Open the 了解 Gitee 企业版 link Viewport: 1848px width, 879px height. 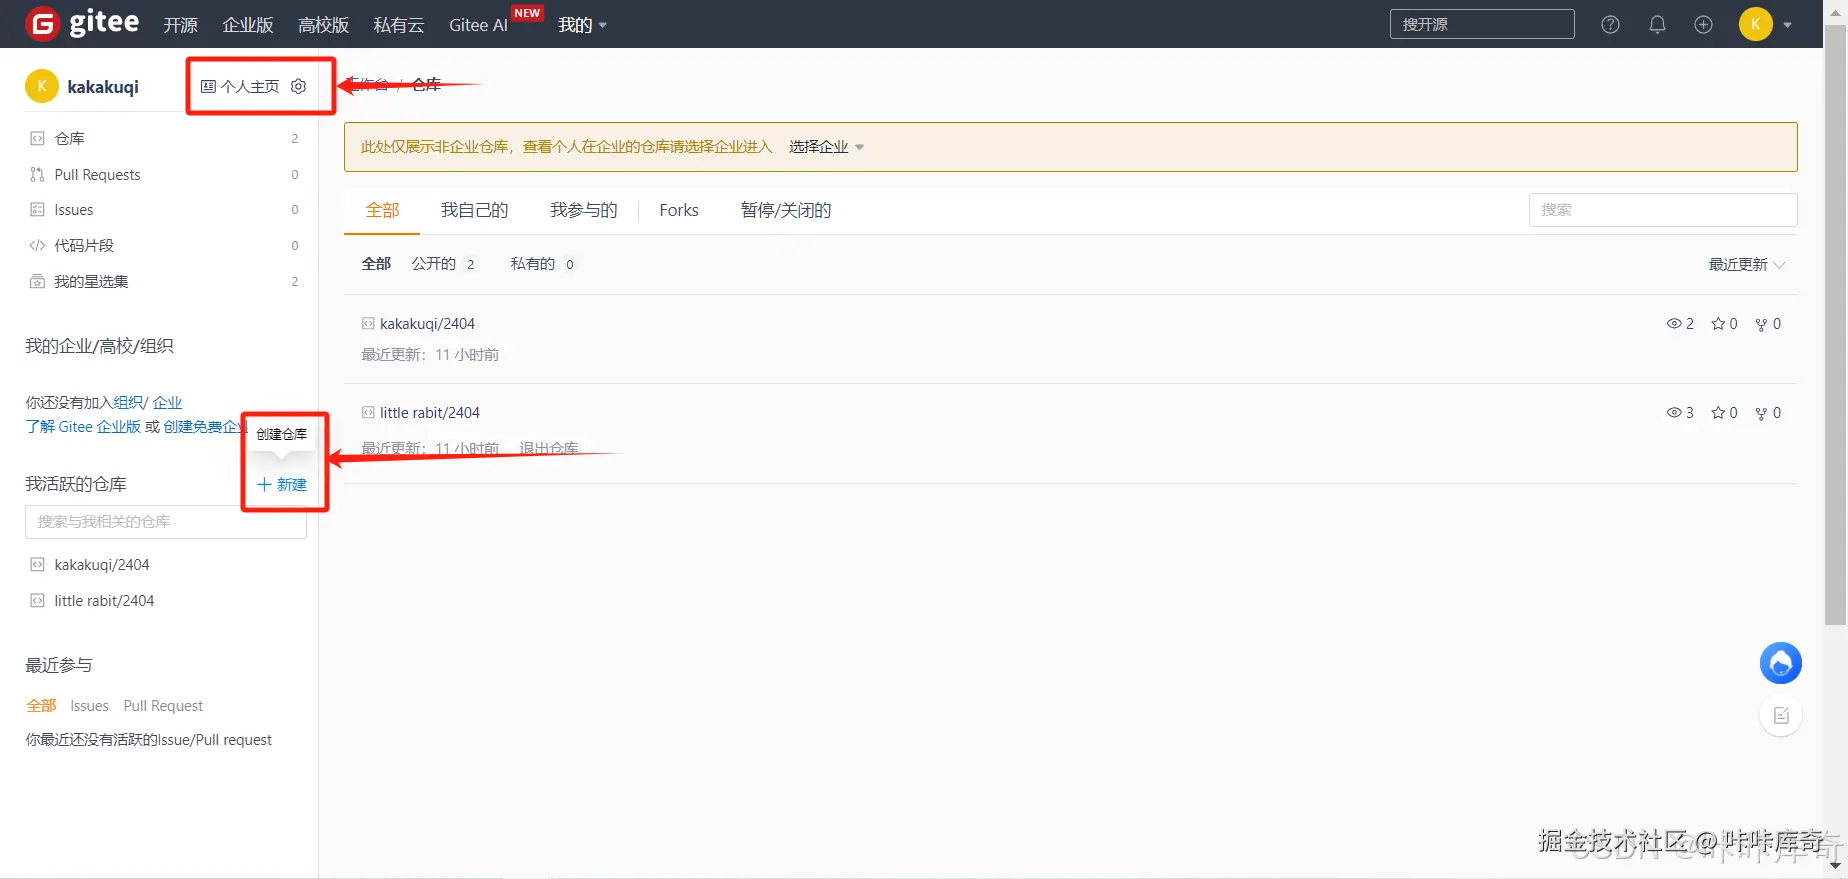83,426
